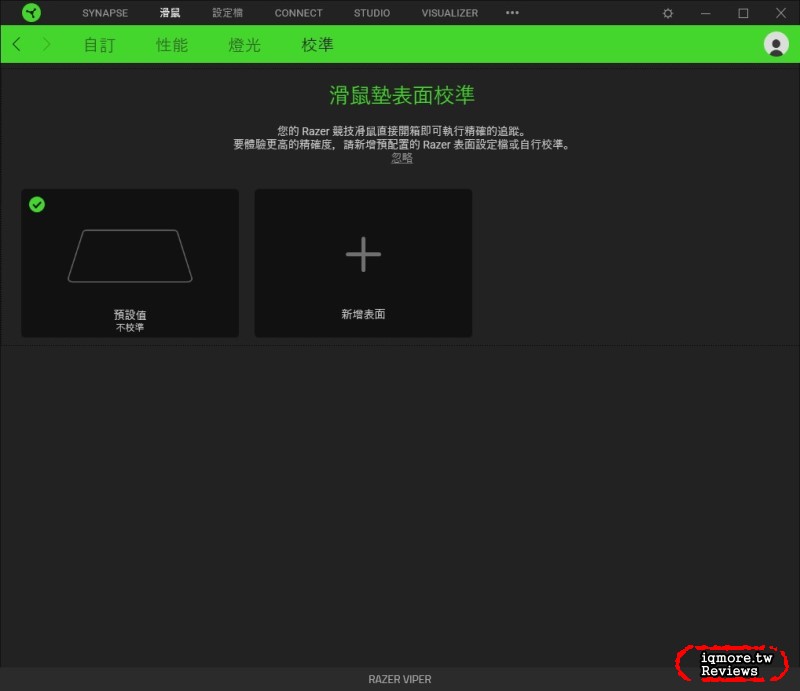Screen dimensions: 800x691
Task: Open the STUDIO menu item
Action: 371,13
